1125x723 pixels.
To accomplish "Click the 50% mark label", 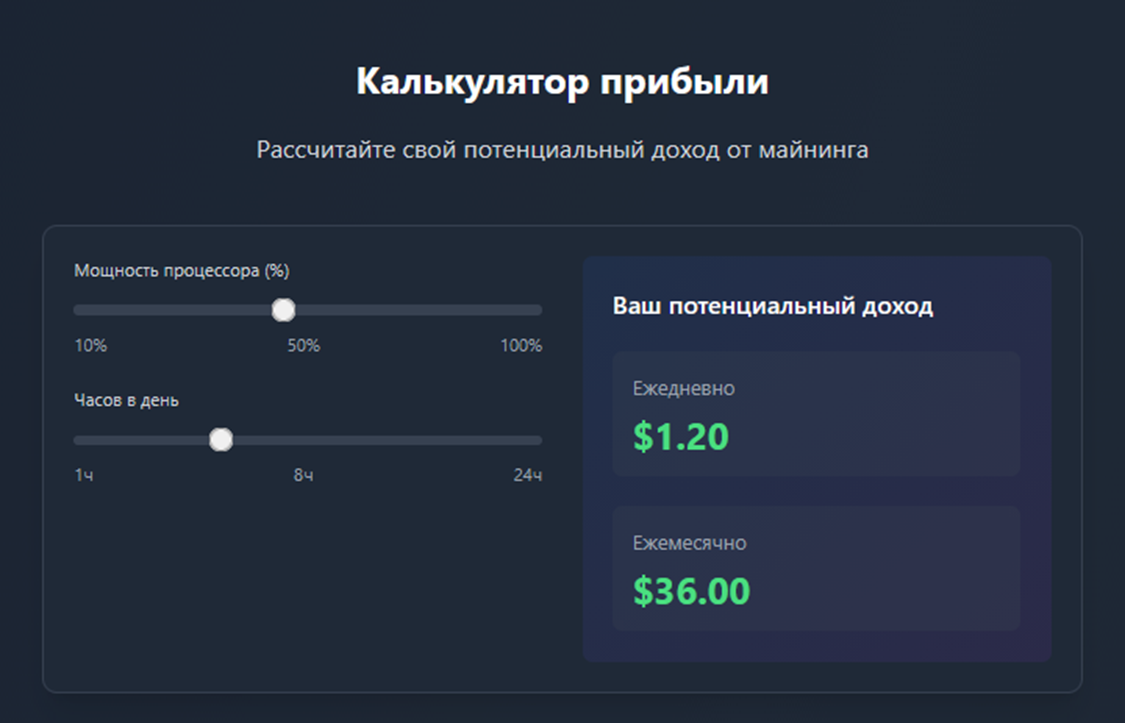I will click(x=304, y=346).
